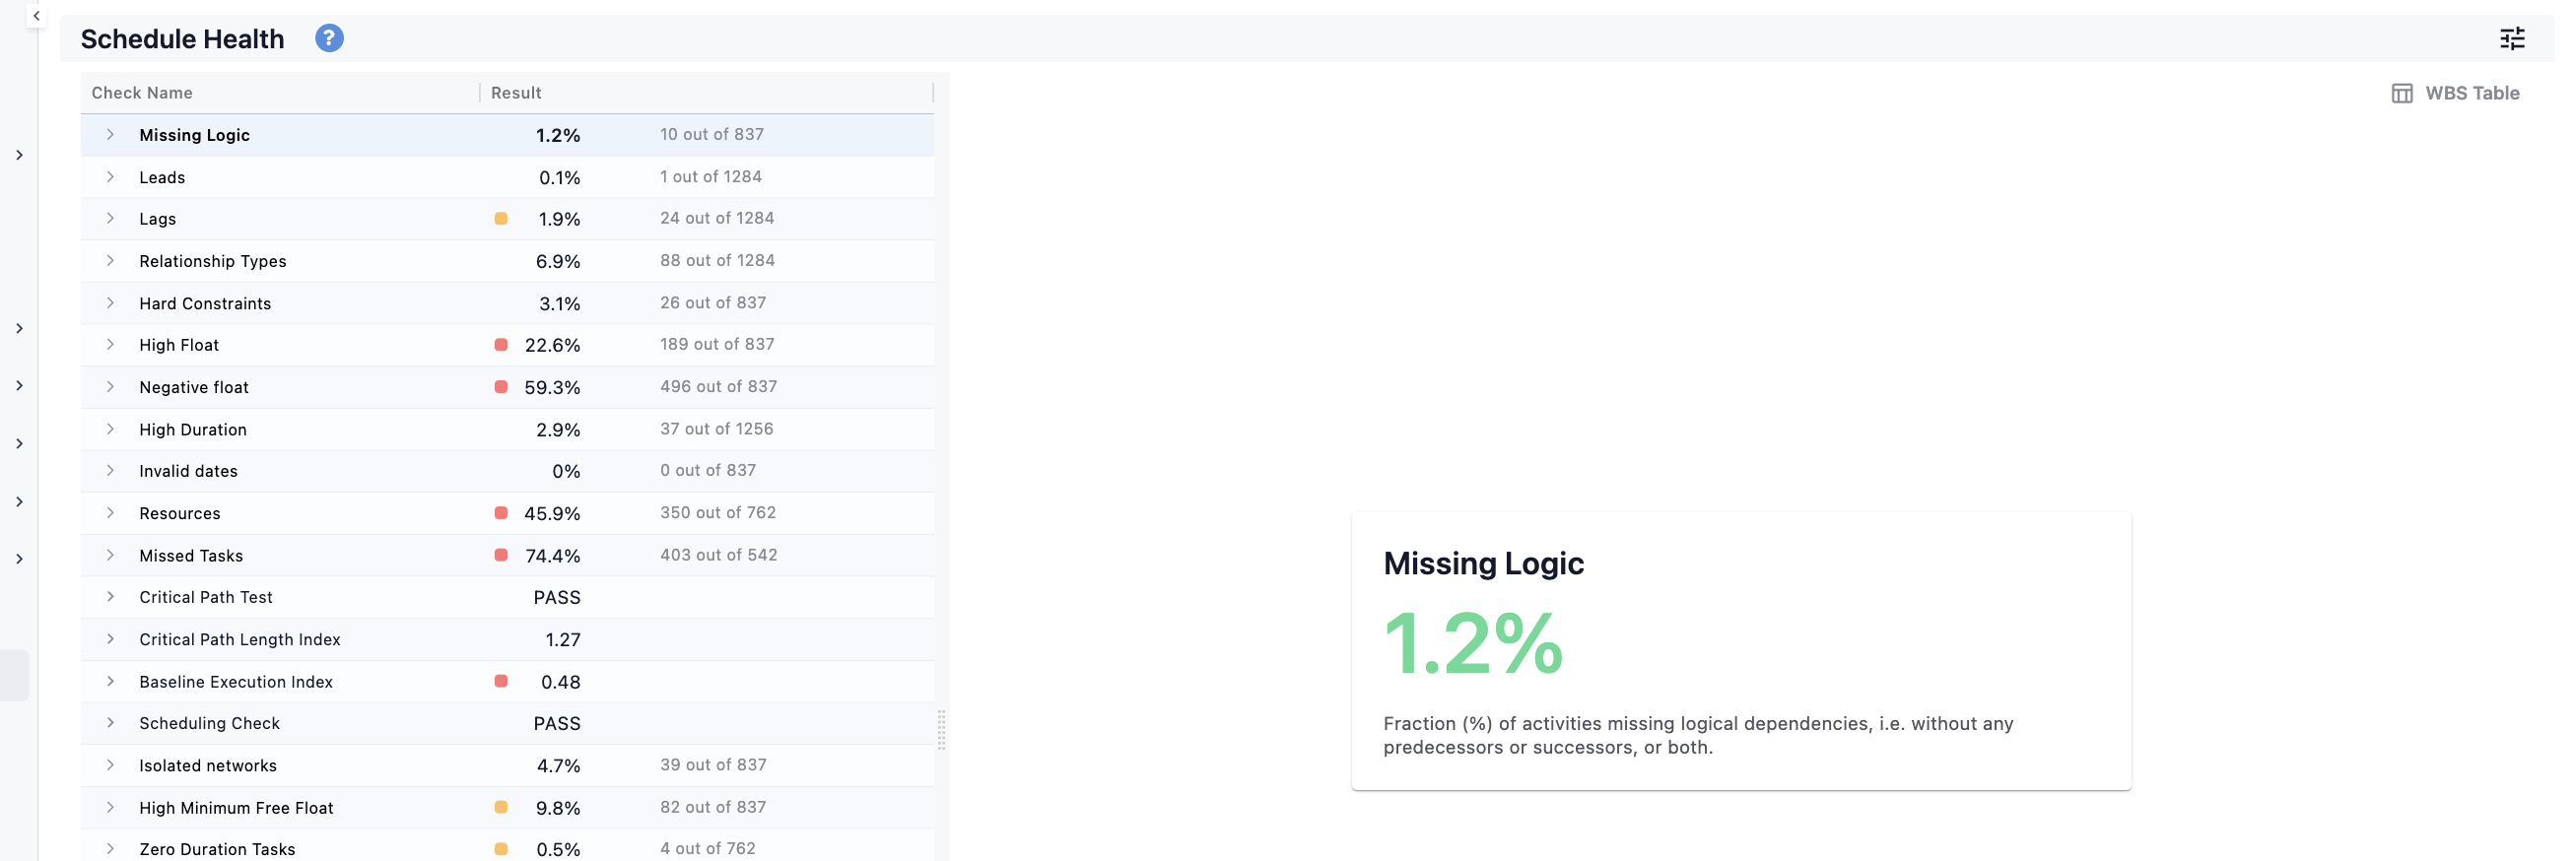The height and width of the screenshot is (861, 2576).
Task: Expand the Isolated networks row
Action: click(x=110, y=765)
